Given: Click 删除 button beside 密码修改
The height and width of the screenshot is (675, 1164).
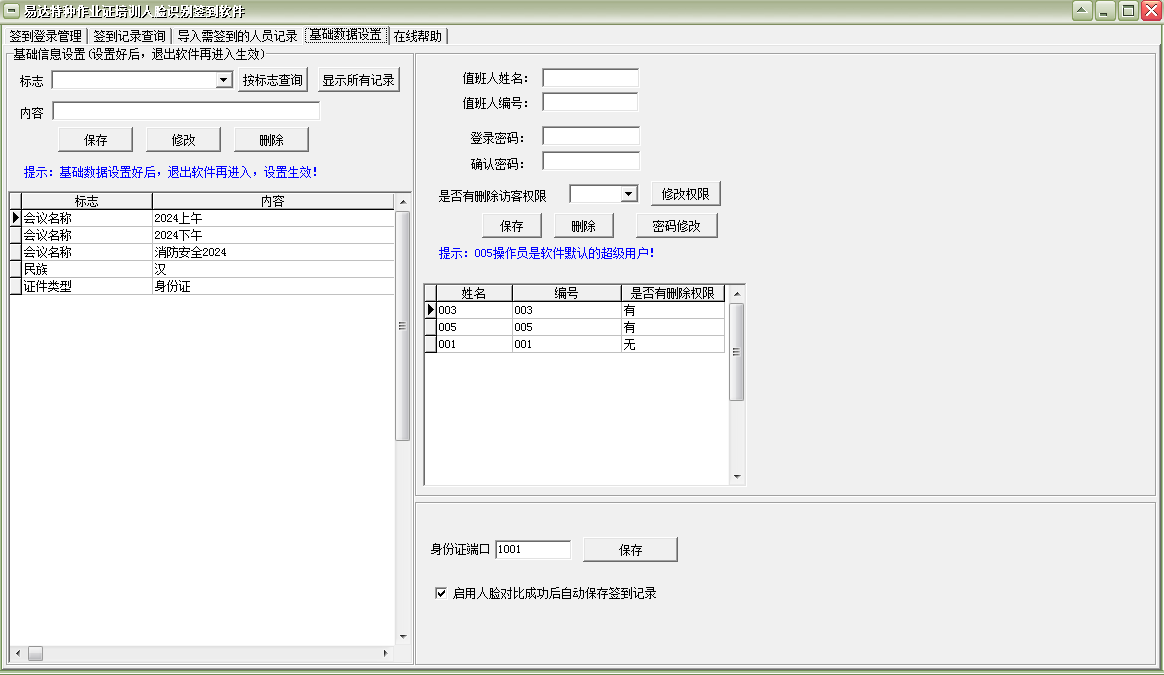Looking at the screenshot, I should coord(583,226).
